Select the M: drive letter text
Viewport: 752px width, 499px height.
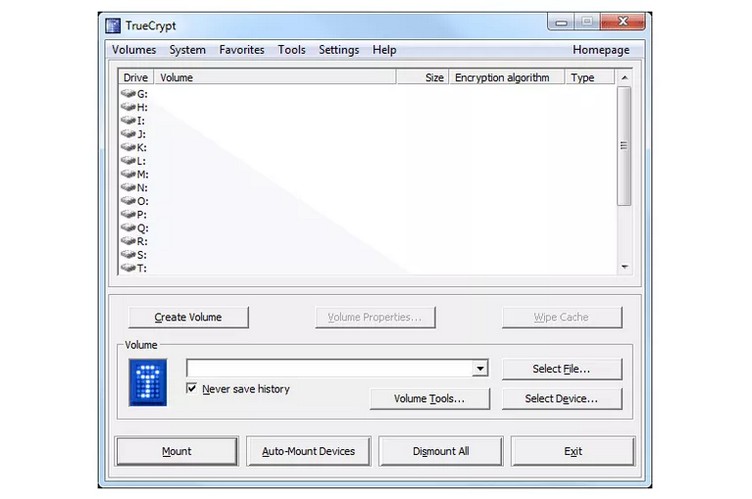tap(143, 175)
